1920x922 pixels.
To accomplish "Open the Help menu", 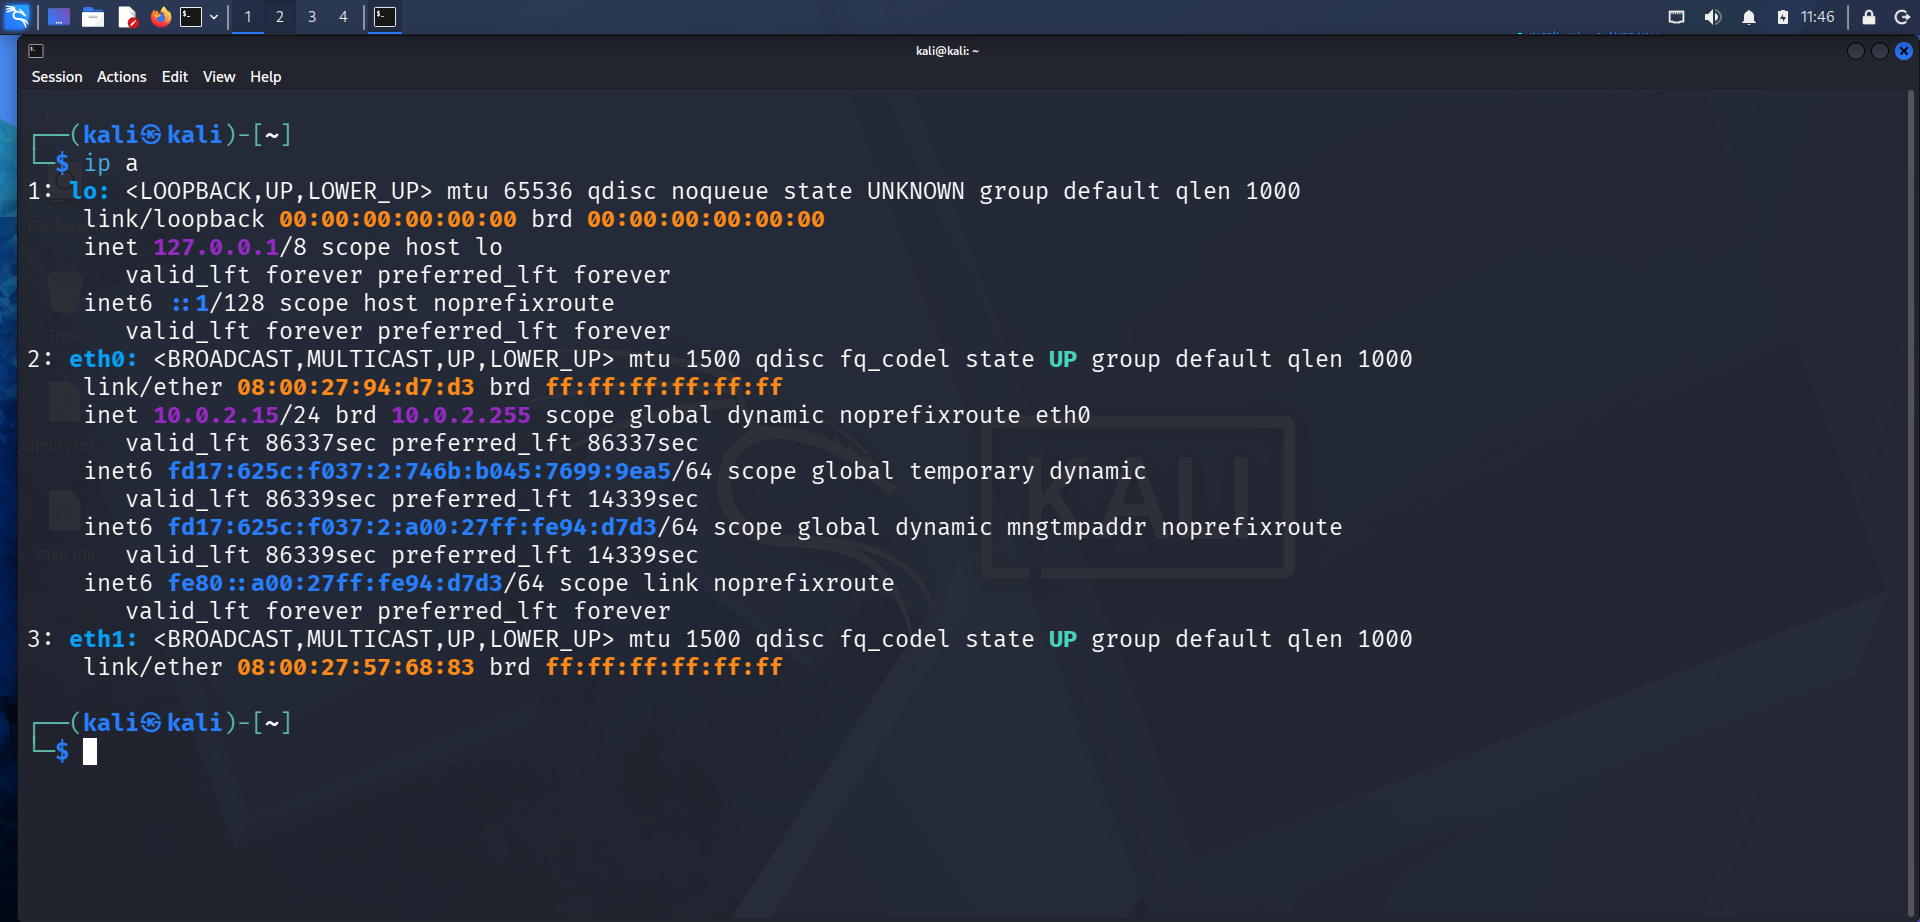I will click(266, 77).
